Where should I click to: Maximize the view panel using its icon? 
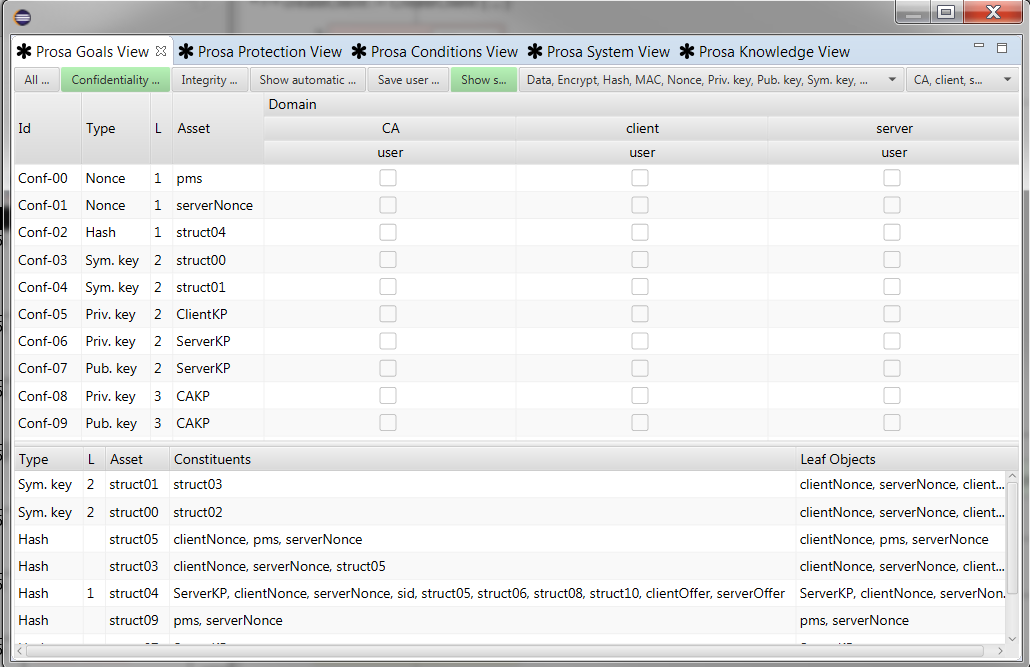1002,47
